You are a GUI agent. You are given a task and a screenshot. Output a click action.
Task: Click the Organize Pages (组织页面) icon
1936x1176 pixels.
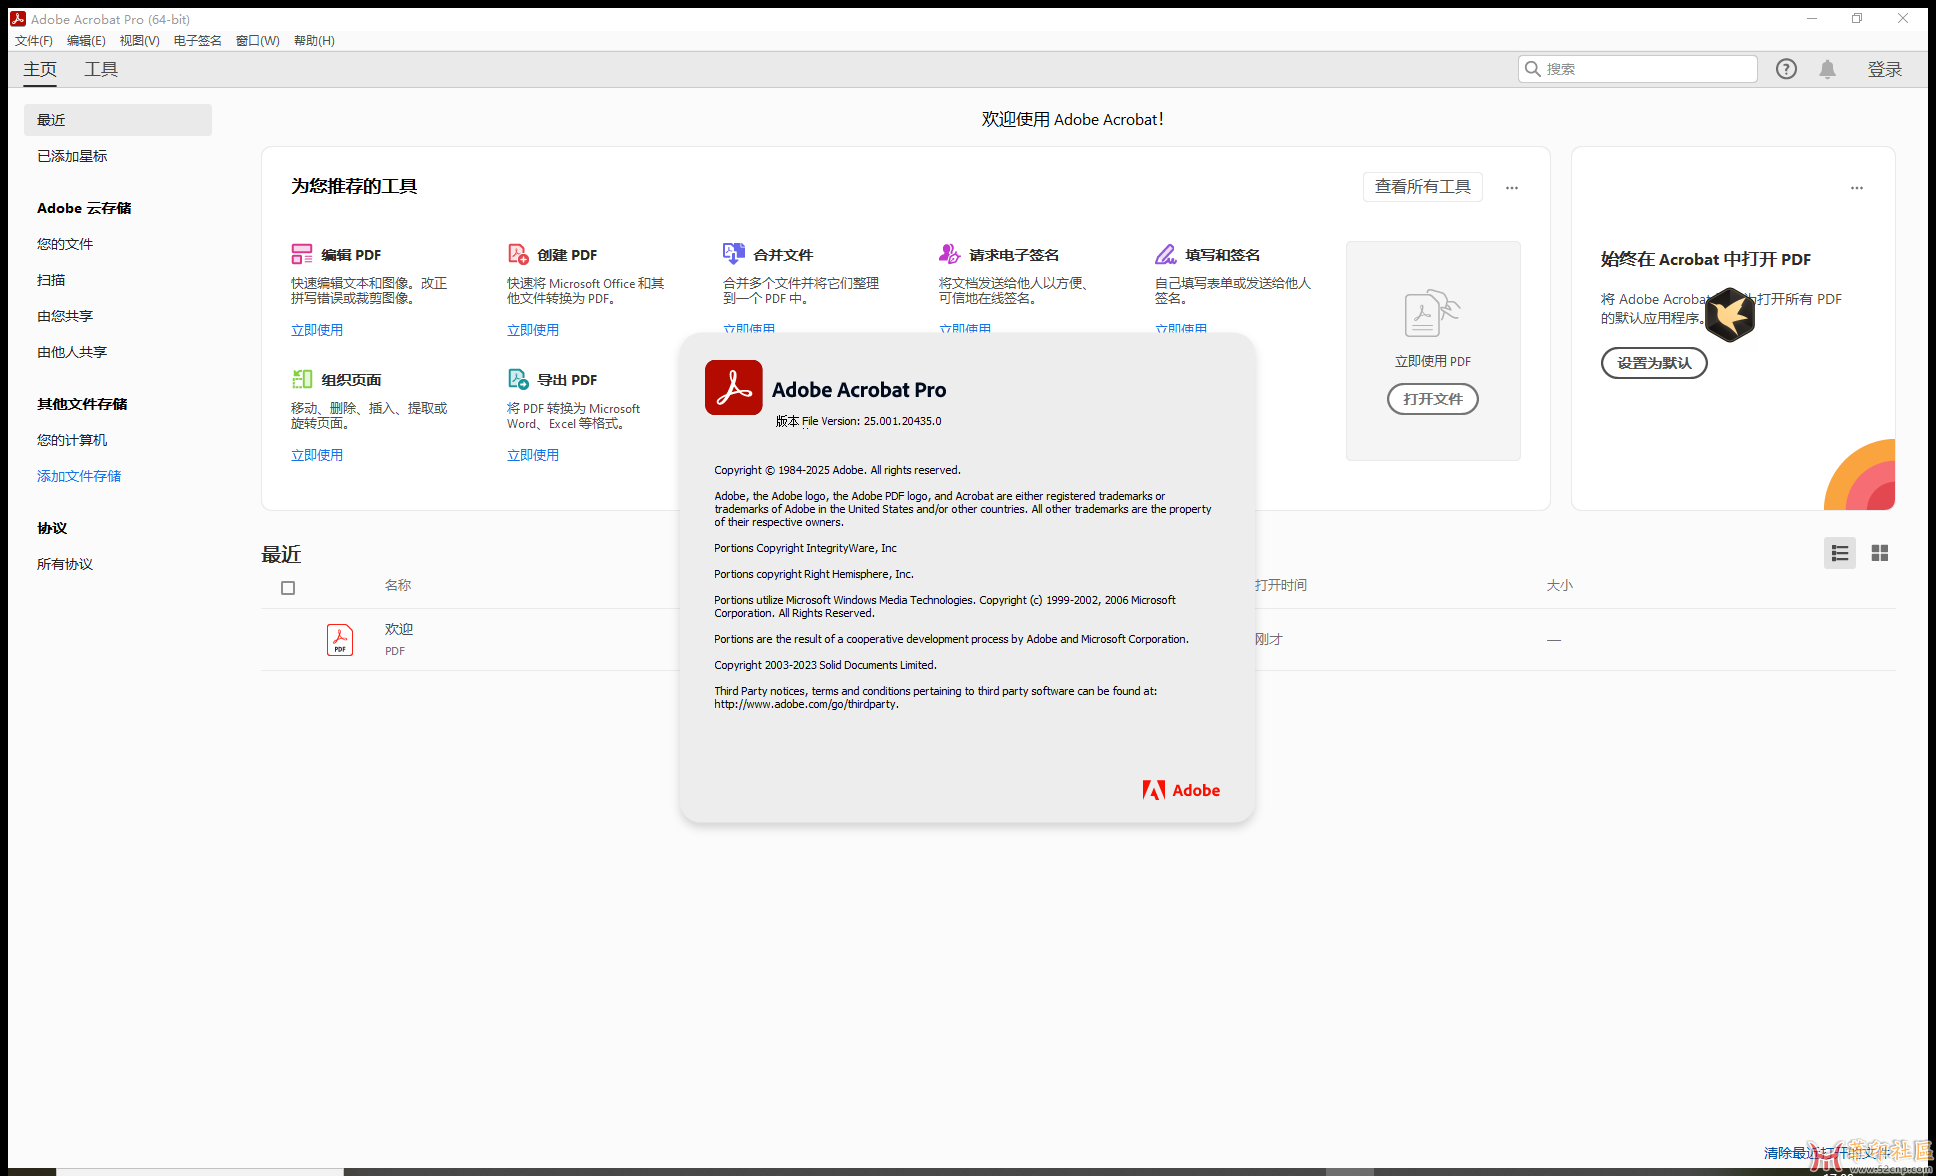(301, 379)
